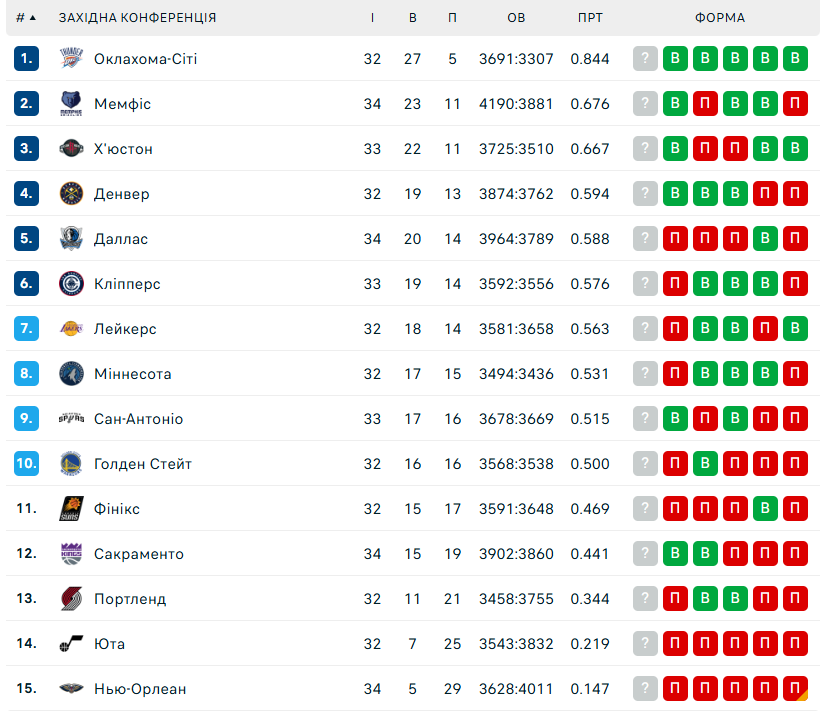Click the Oklahoma City Thunder logo
833x715 pixels.
click(71, 58)
